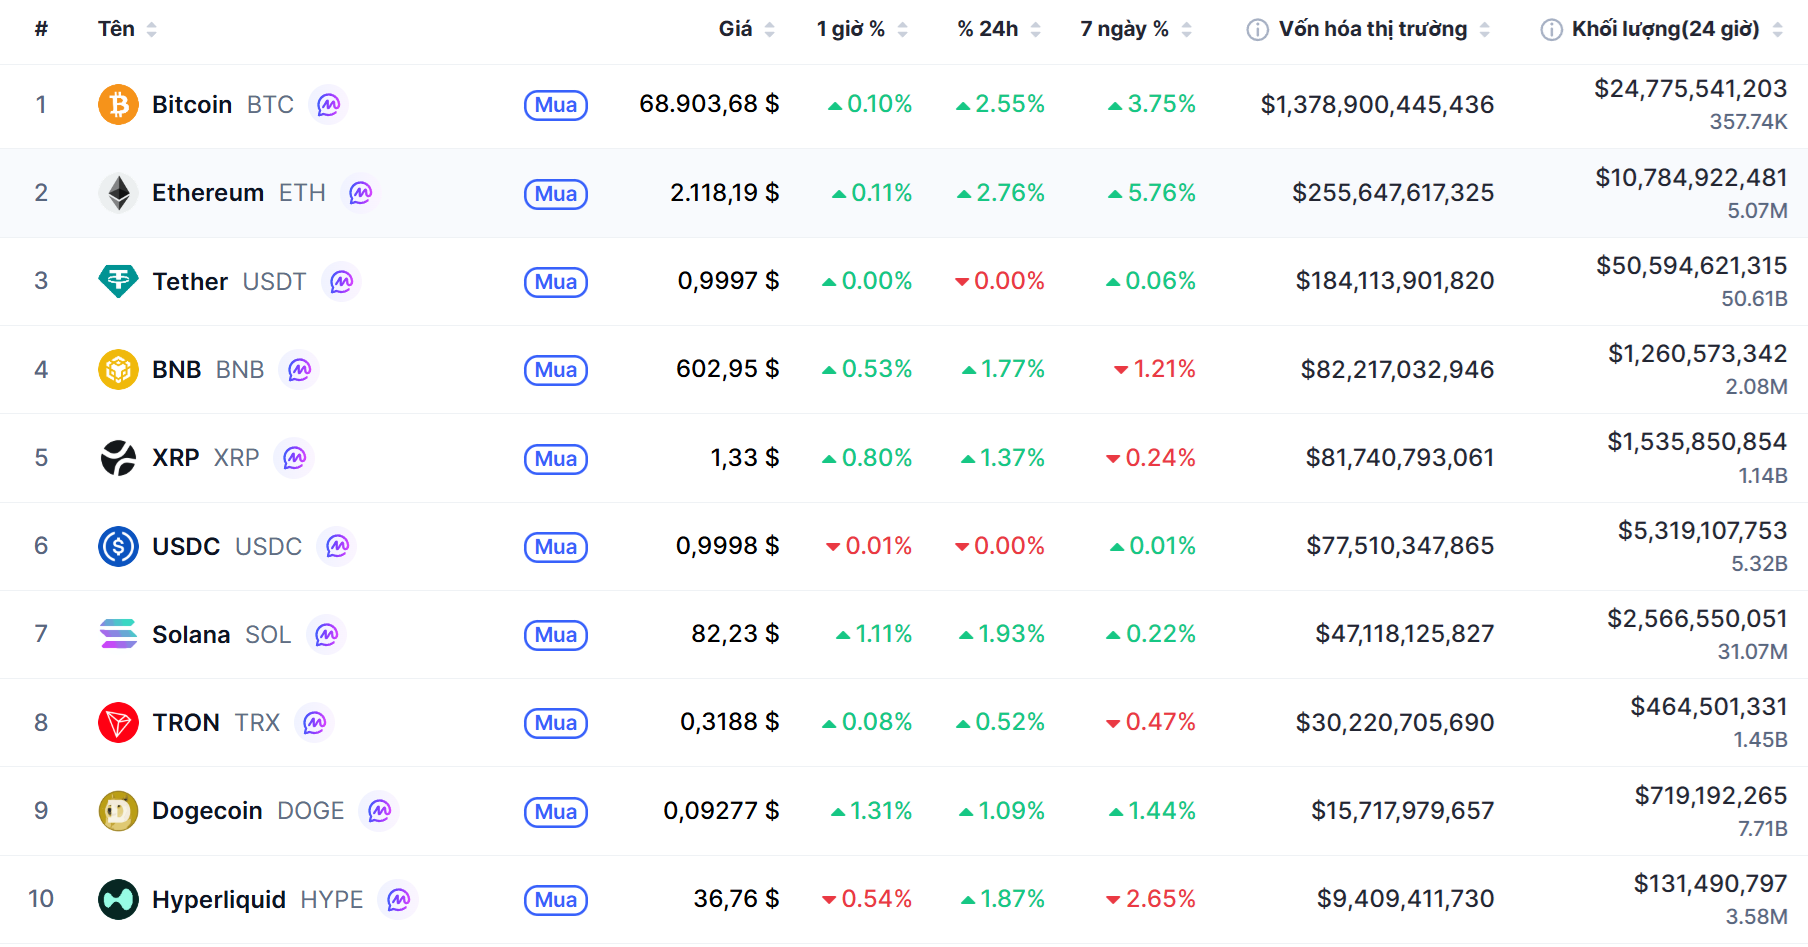This screenshot has width=1808, height=947.
Task: Open the purple chart icon beside USDC ticker
Action: 338,546
